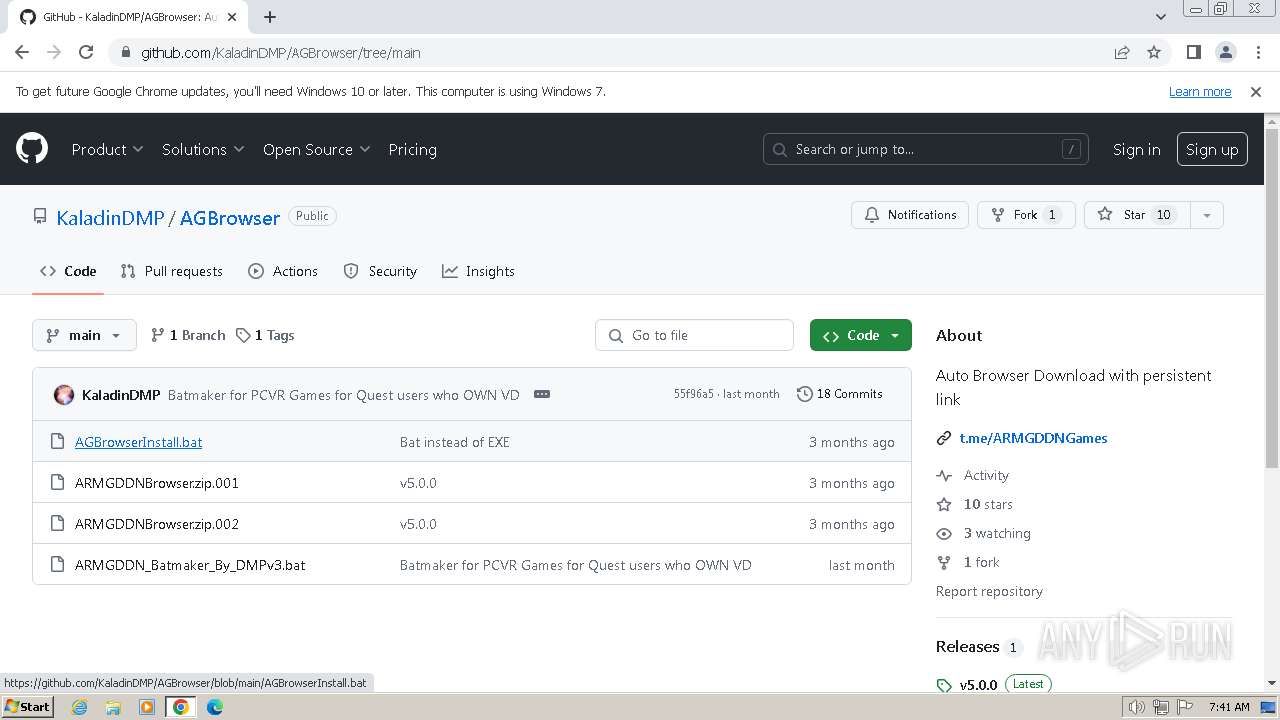Click the KaladinDMP author name in the commit row
The width and height of the screenshot is (1280, 720).
(x=121, y=395)
